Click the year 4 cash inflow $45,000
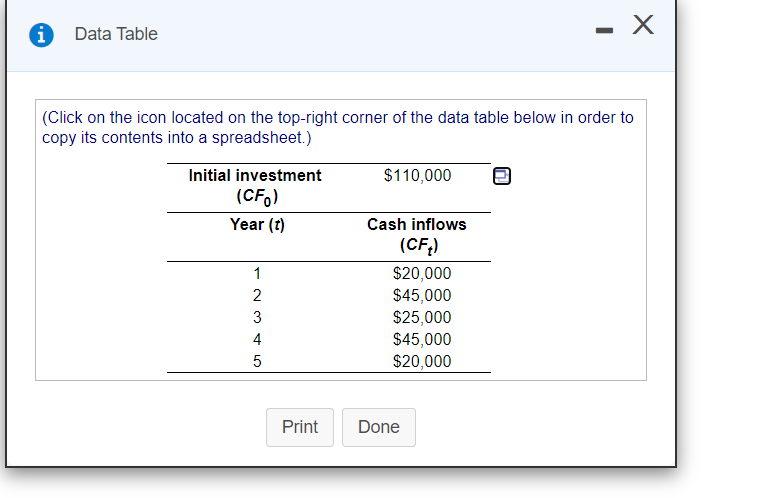Viewport: 774px width, 498px height. pos(423,340)
